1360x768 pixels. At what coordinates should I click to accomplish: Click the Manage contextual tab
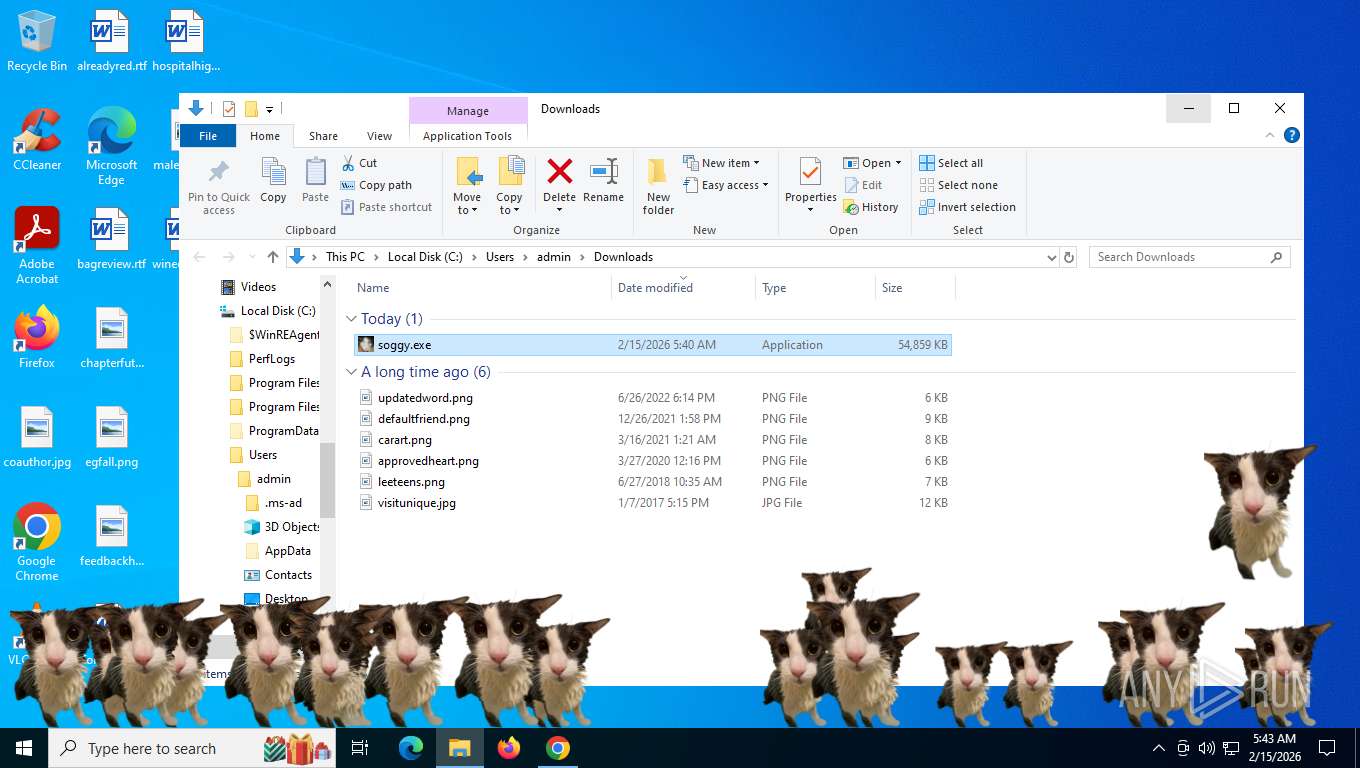tap(468, 111)
